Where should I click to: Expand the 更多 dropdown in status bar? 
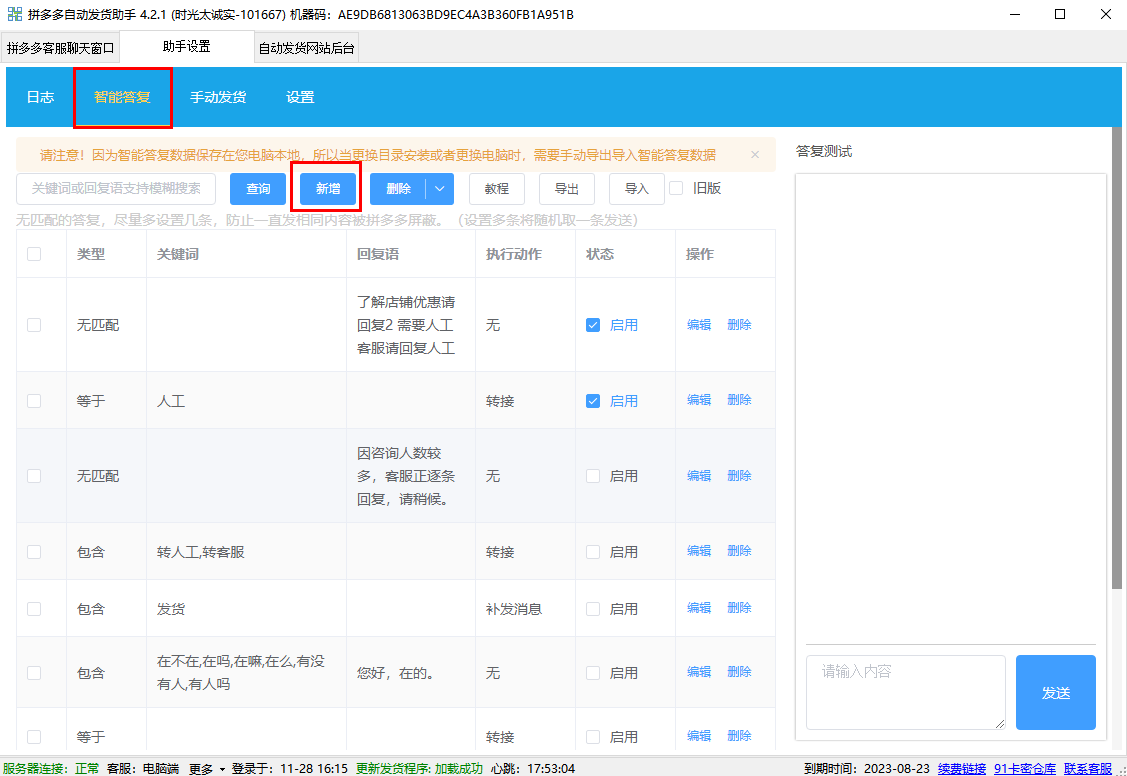pyautogui.click(x=208, y=769)
